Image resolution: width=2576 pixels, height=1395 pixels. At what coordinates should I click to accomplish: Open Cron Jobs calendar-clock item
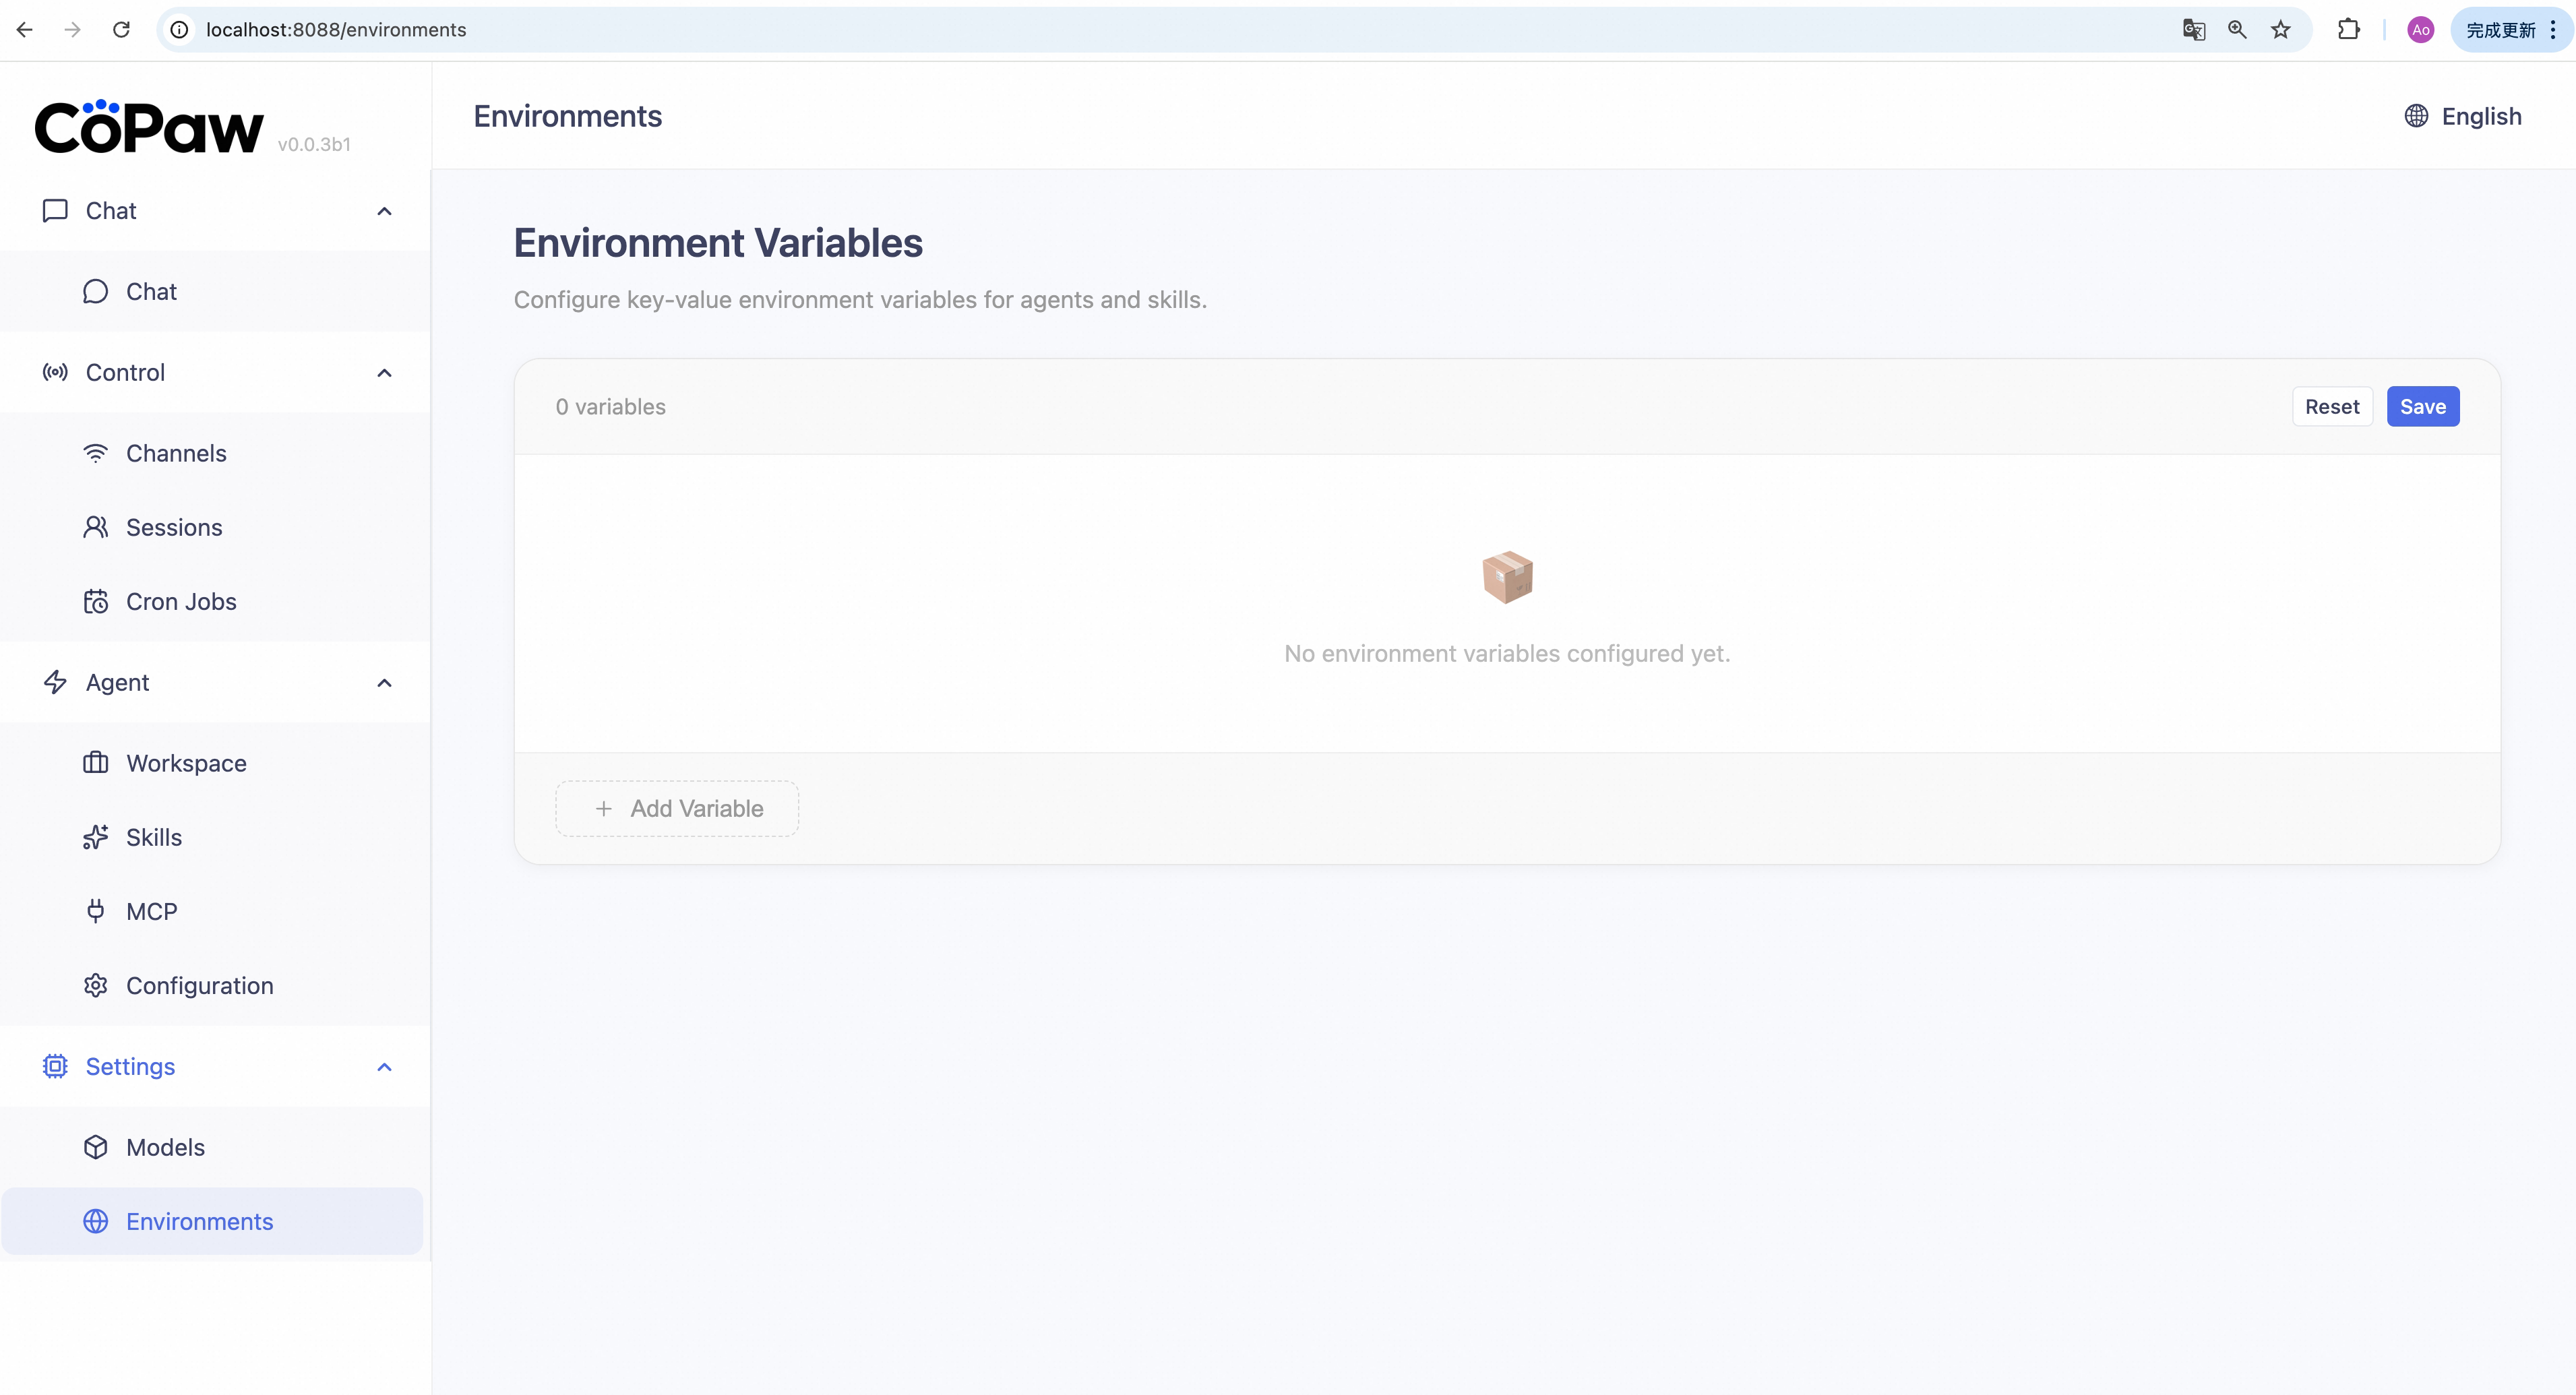click(x=181, y=601)
